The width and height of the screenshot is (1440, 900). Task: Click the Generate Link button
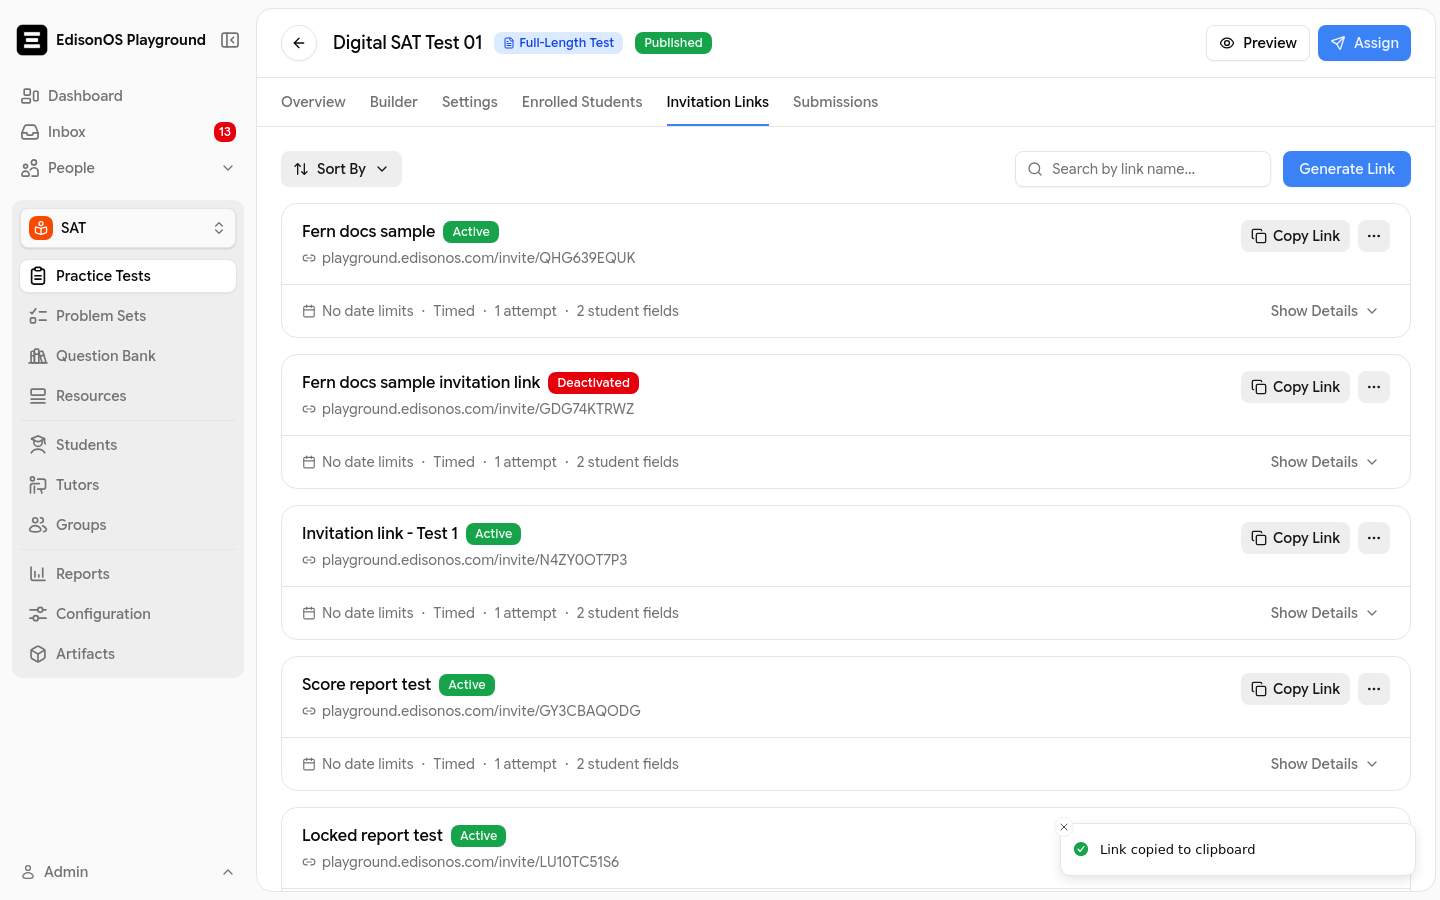point(1347,169)
